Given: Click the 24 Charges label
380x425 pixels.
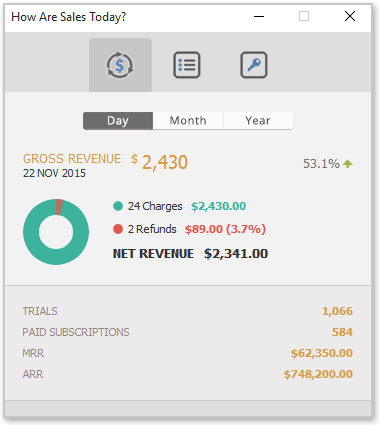Looking at the screenshot, I should coord(155,206).
